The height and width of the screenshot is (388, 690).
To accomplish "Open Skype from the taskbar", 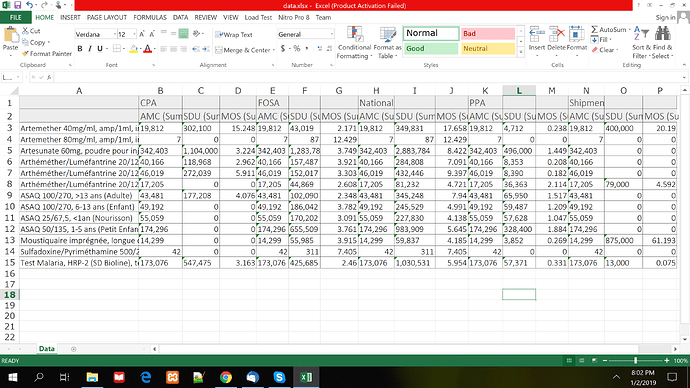I will click(x=279, y=377).
